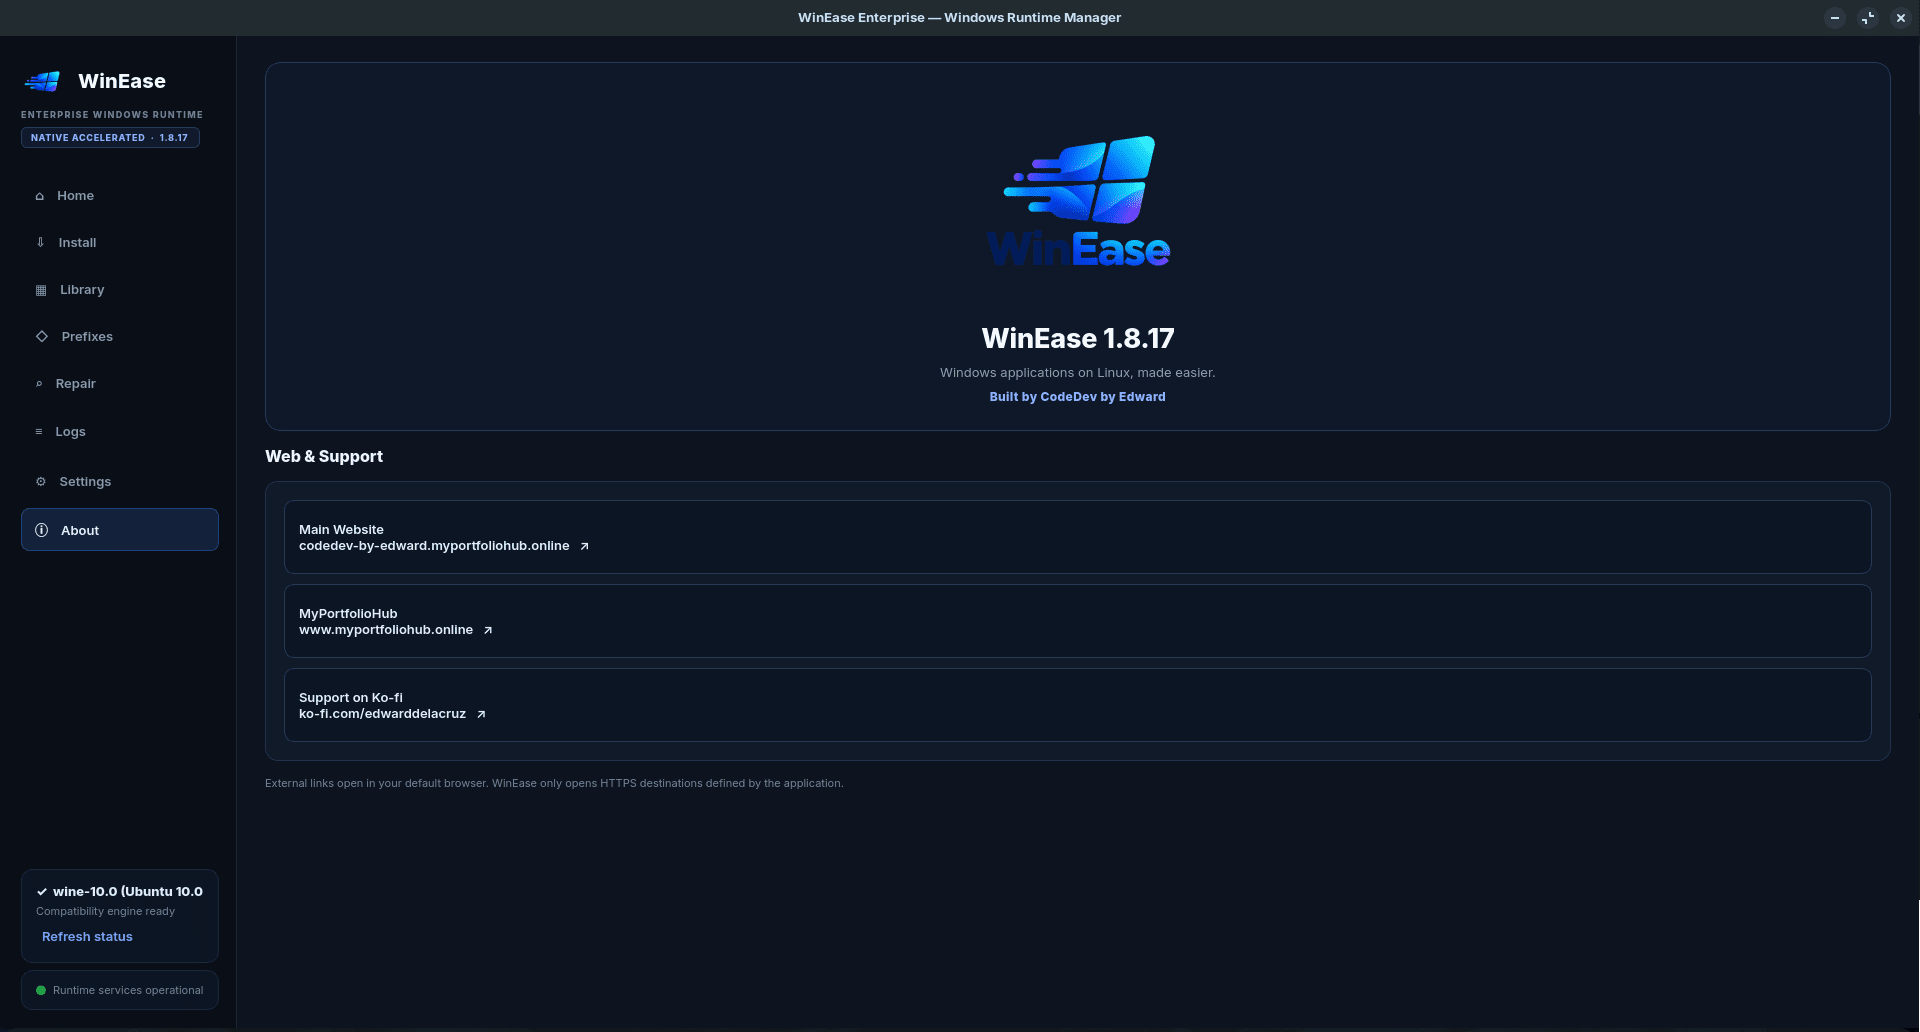The width and height of the screenshot is (1920, 1032).
Task: Click the Prefixes diamond icon
Action: pyautogui.click(x=42, y=336)
